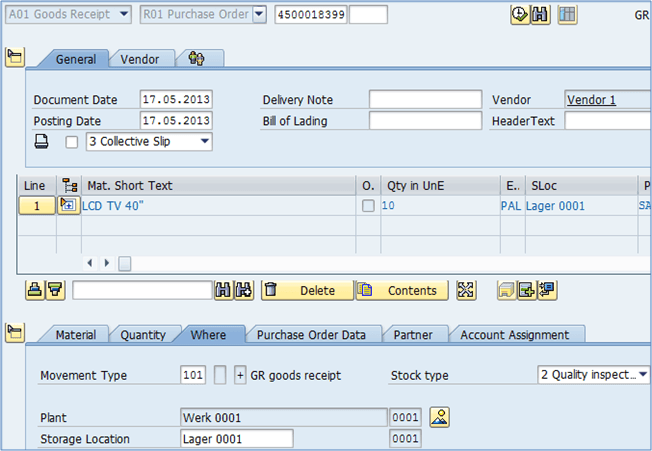Viewport: 652px width, 451px height.
Task: Switch to the Vendor header tab
Action: click(139, 59)
